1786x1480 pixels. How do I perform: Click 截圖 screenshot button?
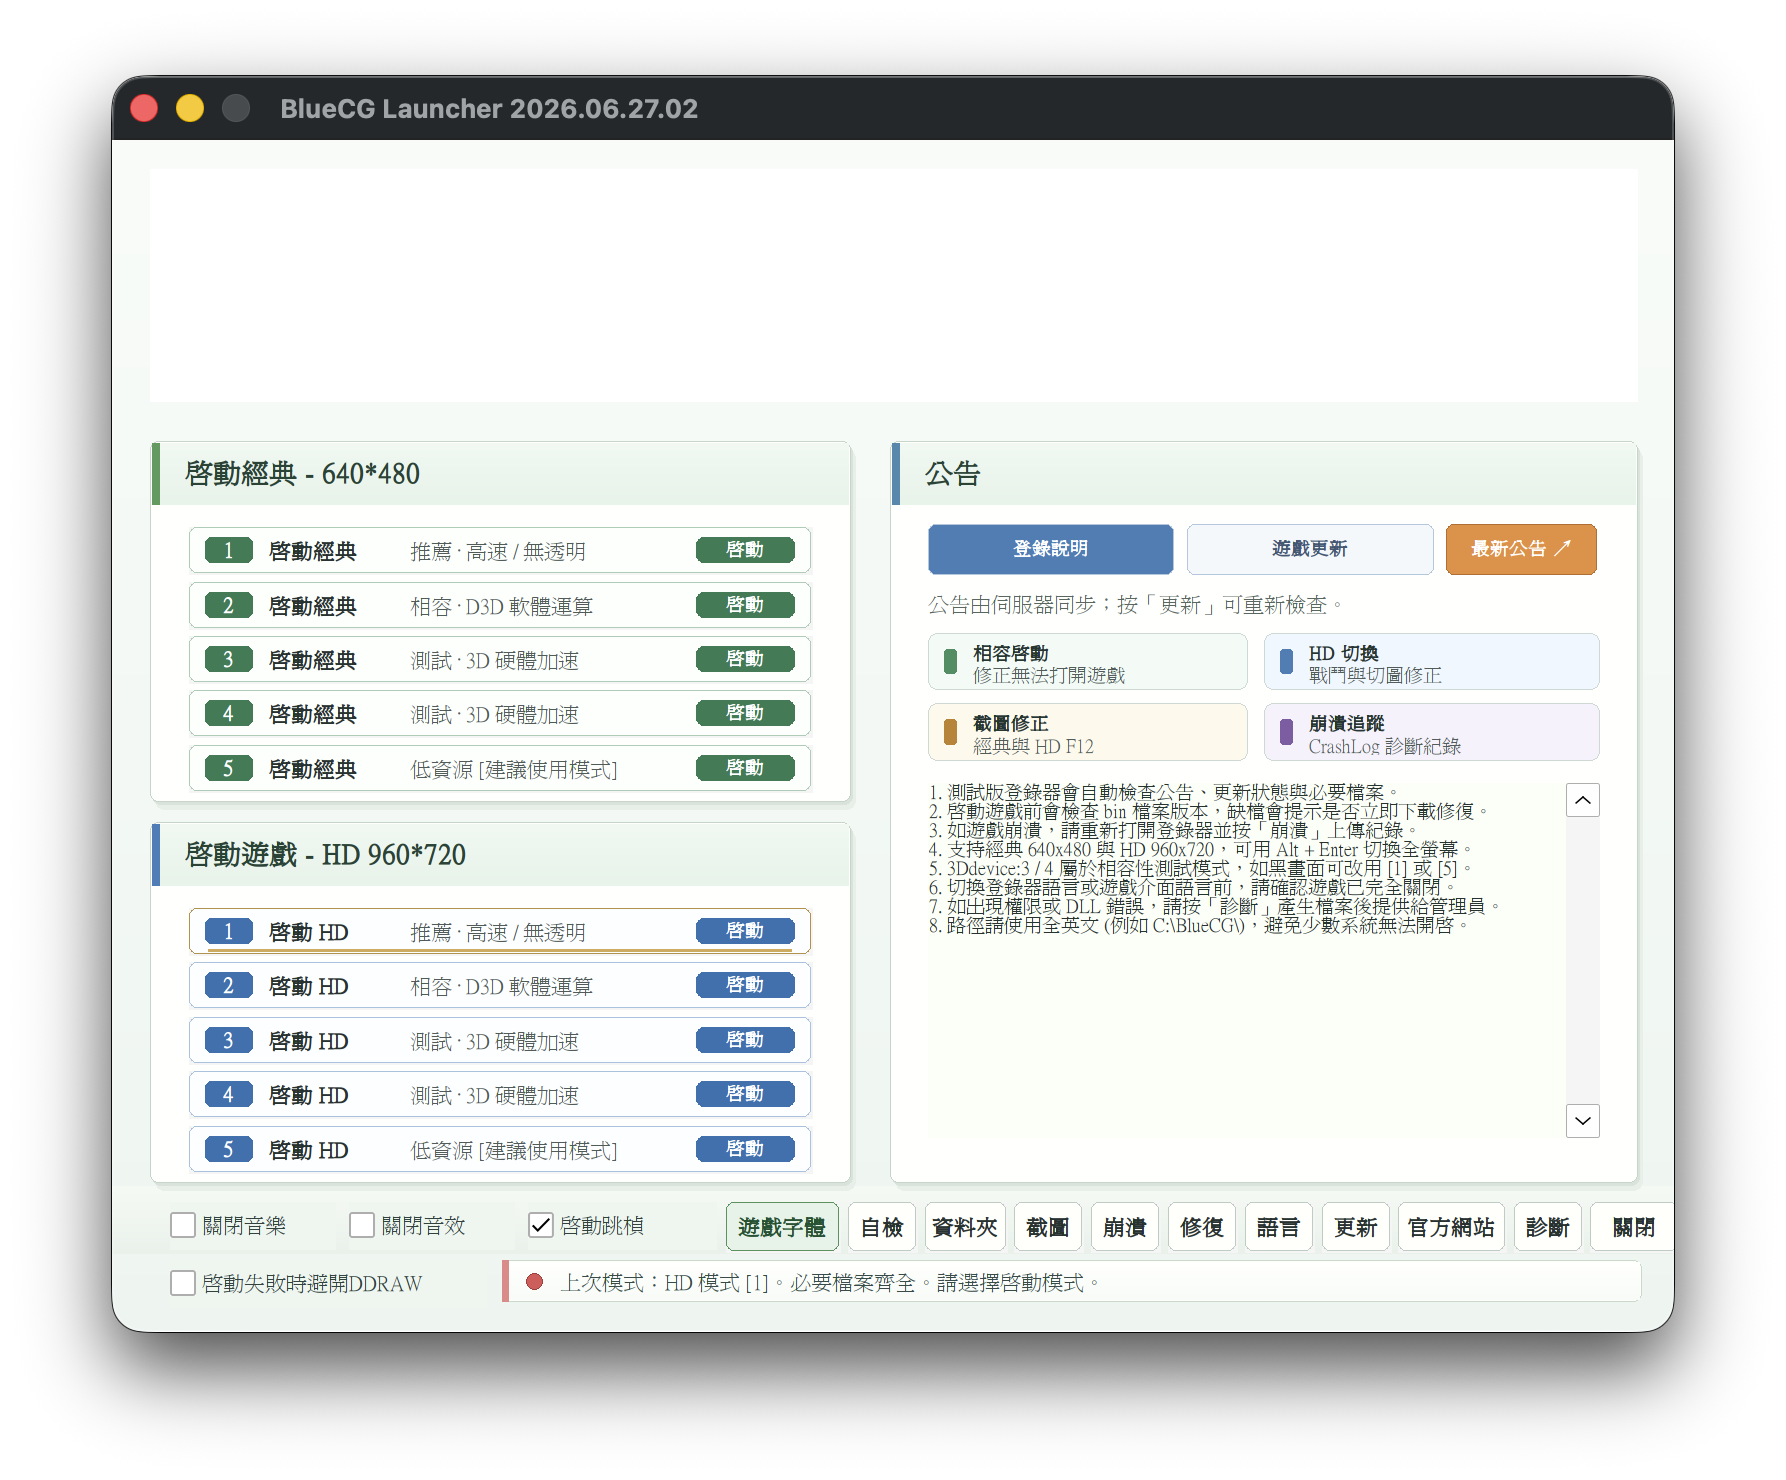(1048, 1227)
